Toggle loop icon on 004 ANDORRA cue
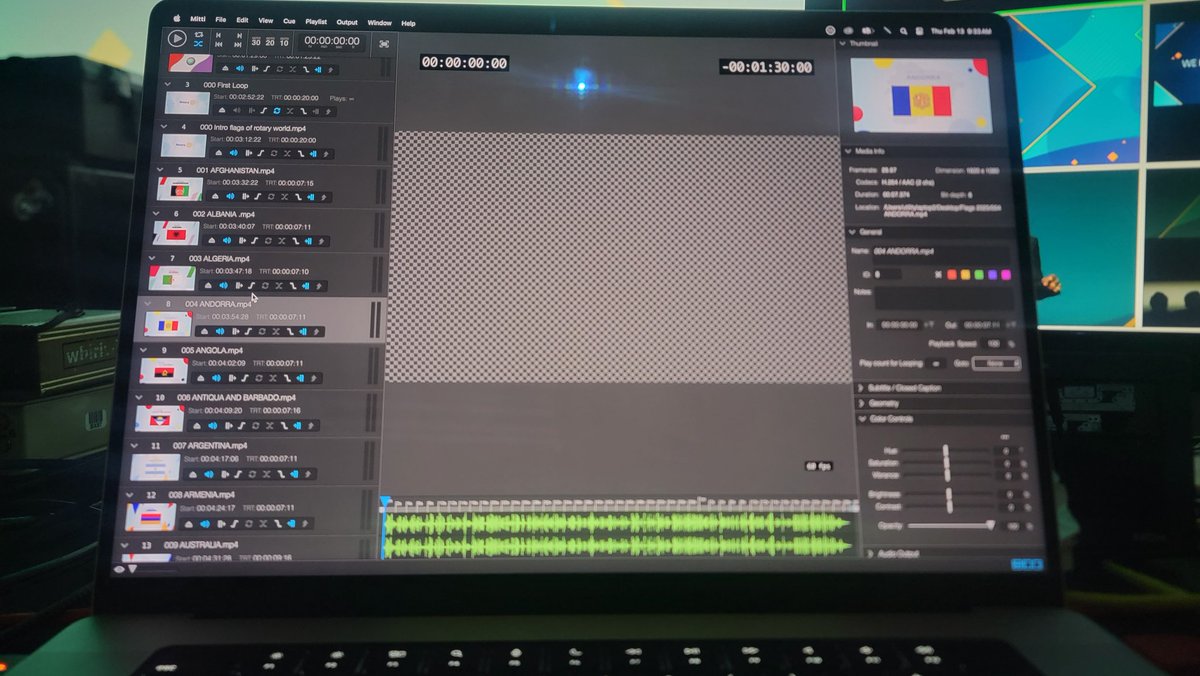Image resolution: width=1200 pixels, height=676 pixels. (x=262, y=331)
